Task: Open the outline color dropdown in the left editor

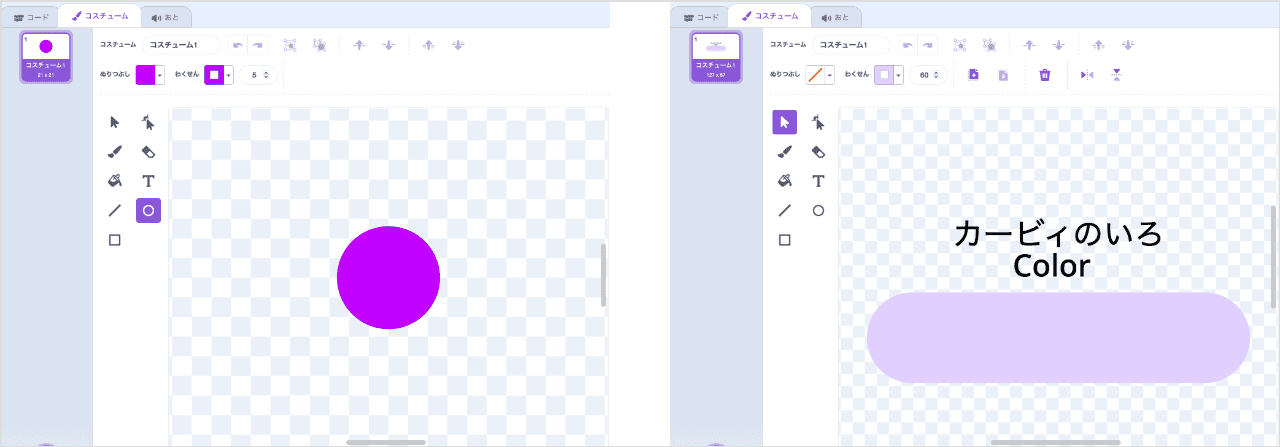Action: click(228, 75)
